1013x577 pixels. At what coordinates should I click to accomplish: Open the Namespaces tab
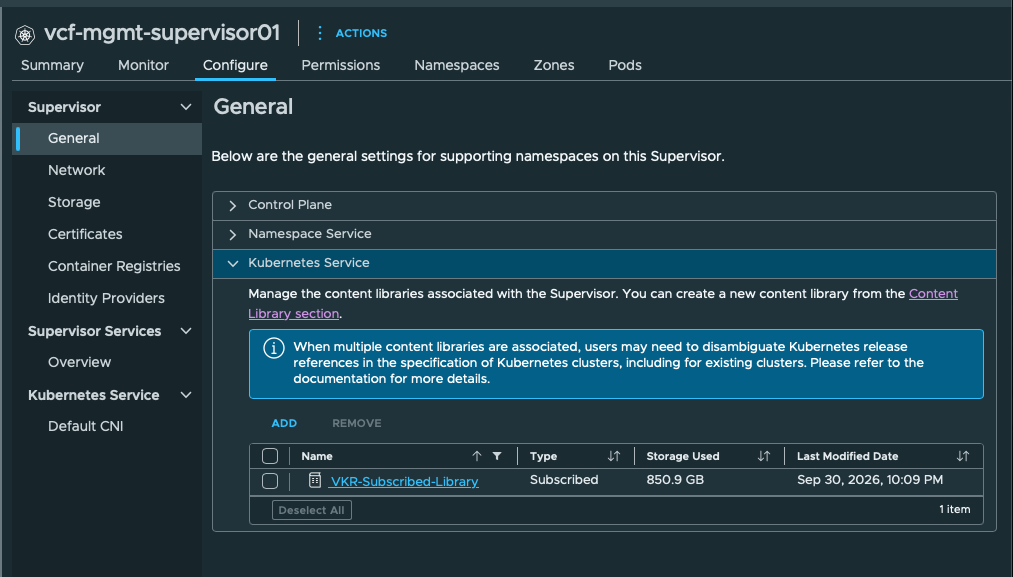tap(457, 65)
